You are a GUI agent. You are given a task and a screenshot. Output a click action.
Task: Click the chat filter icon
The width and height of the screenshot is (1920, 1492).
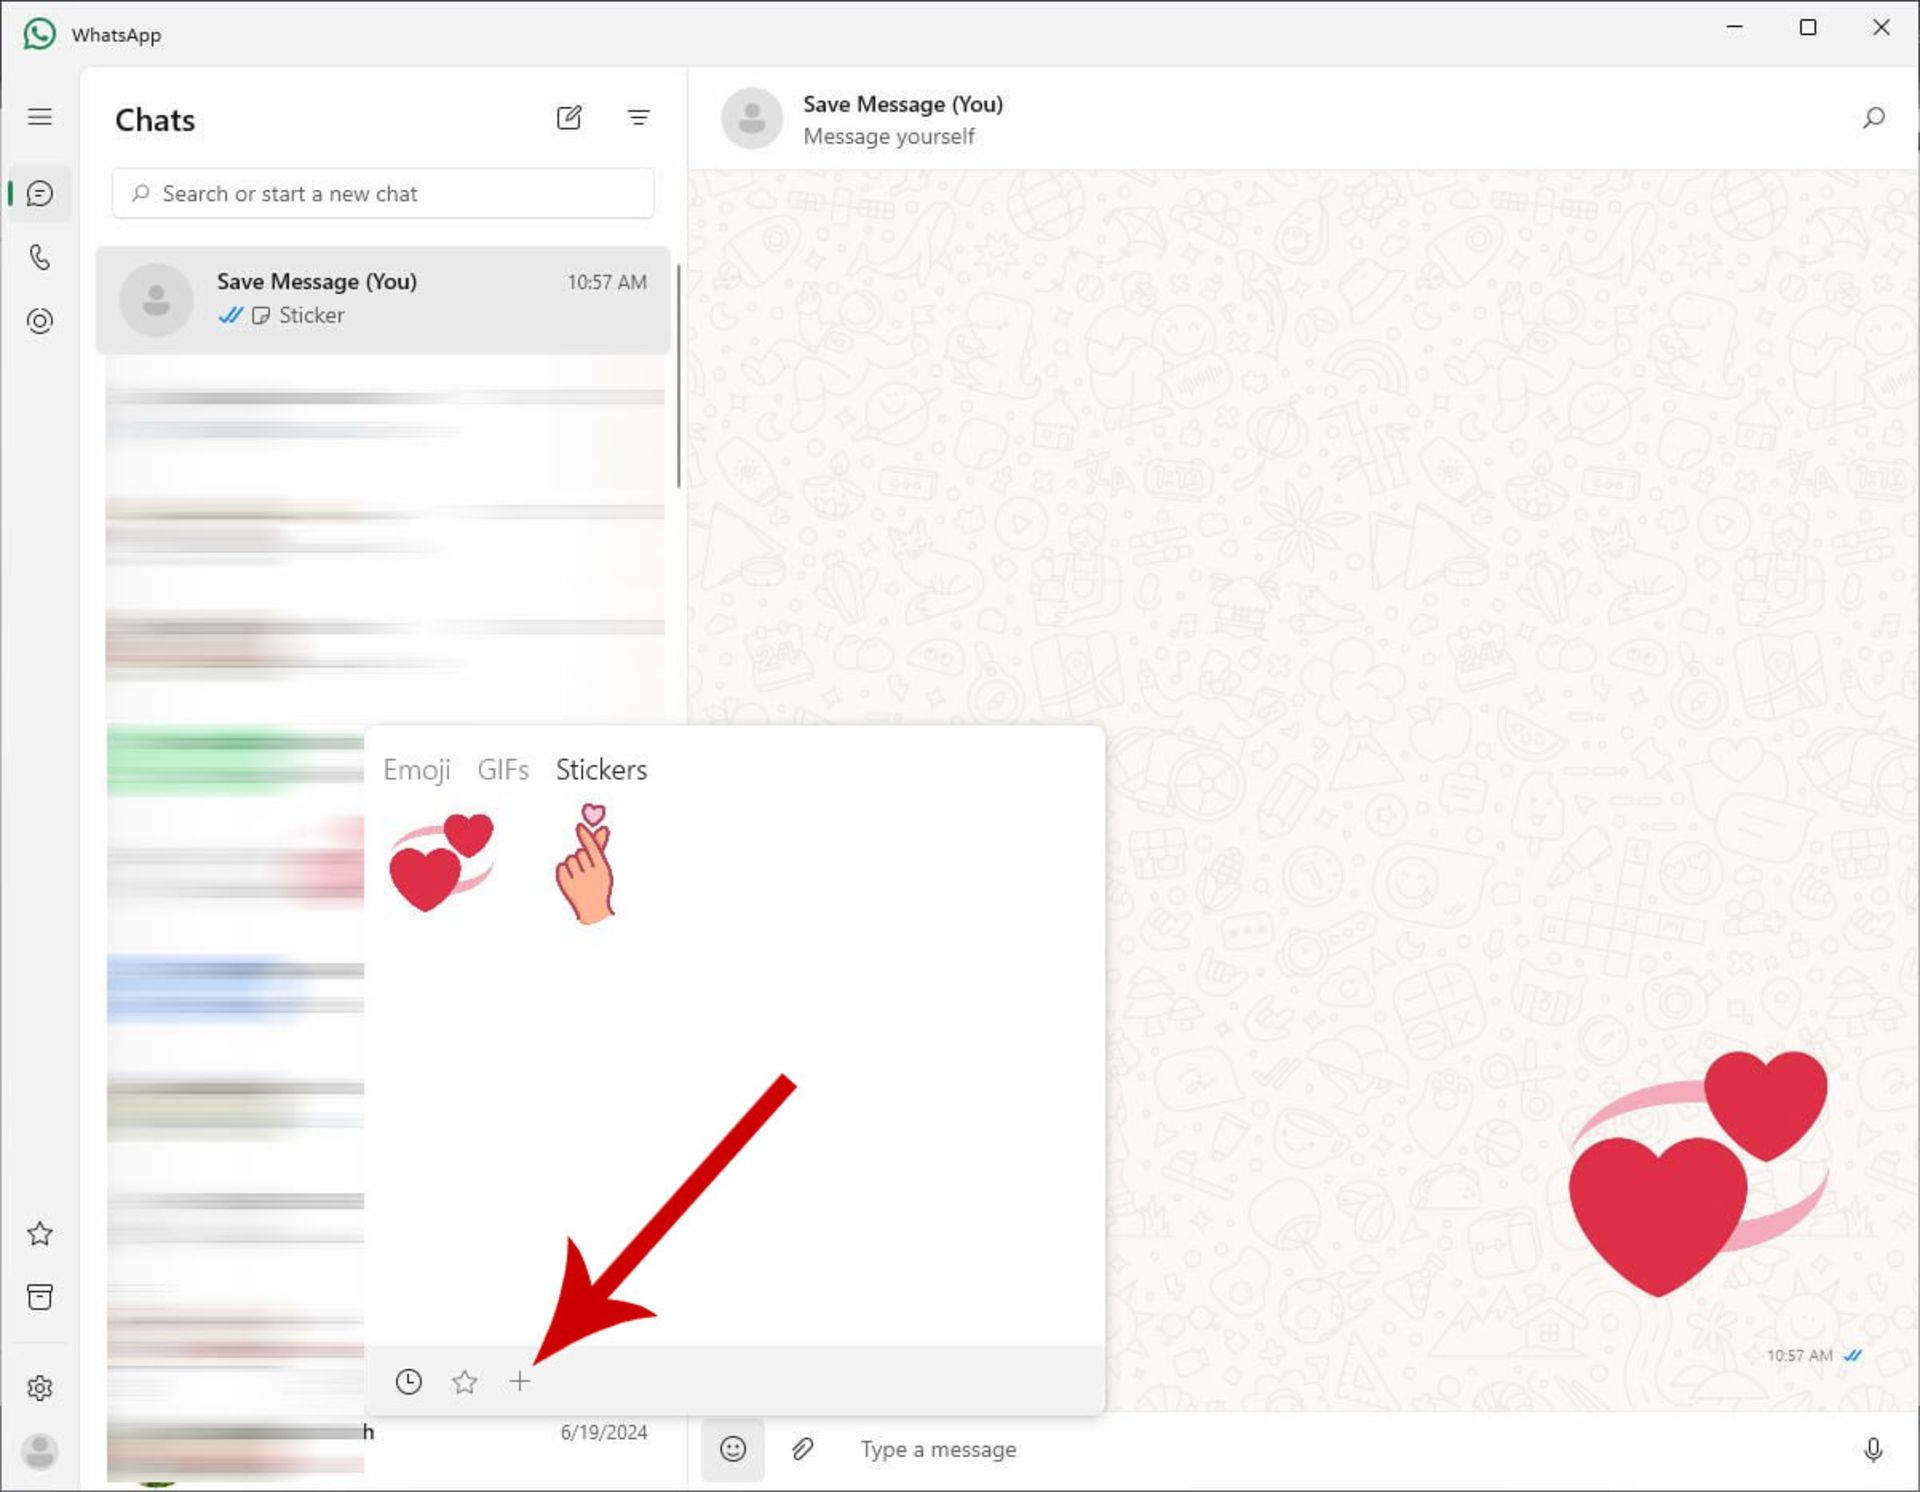637,117
